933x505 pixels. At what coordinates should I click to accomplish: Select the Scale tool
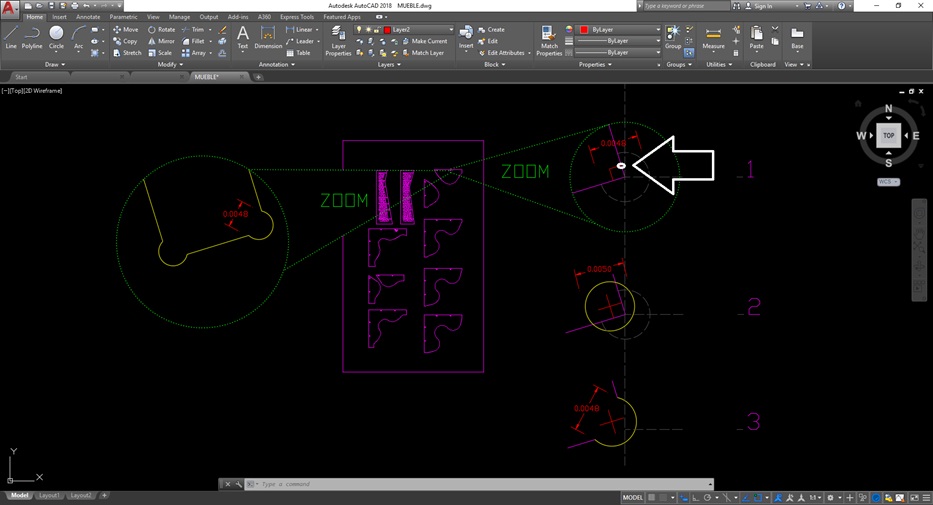click(160, 53)
